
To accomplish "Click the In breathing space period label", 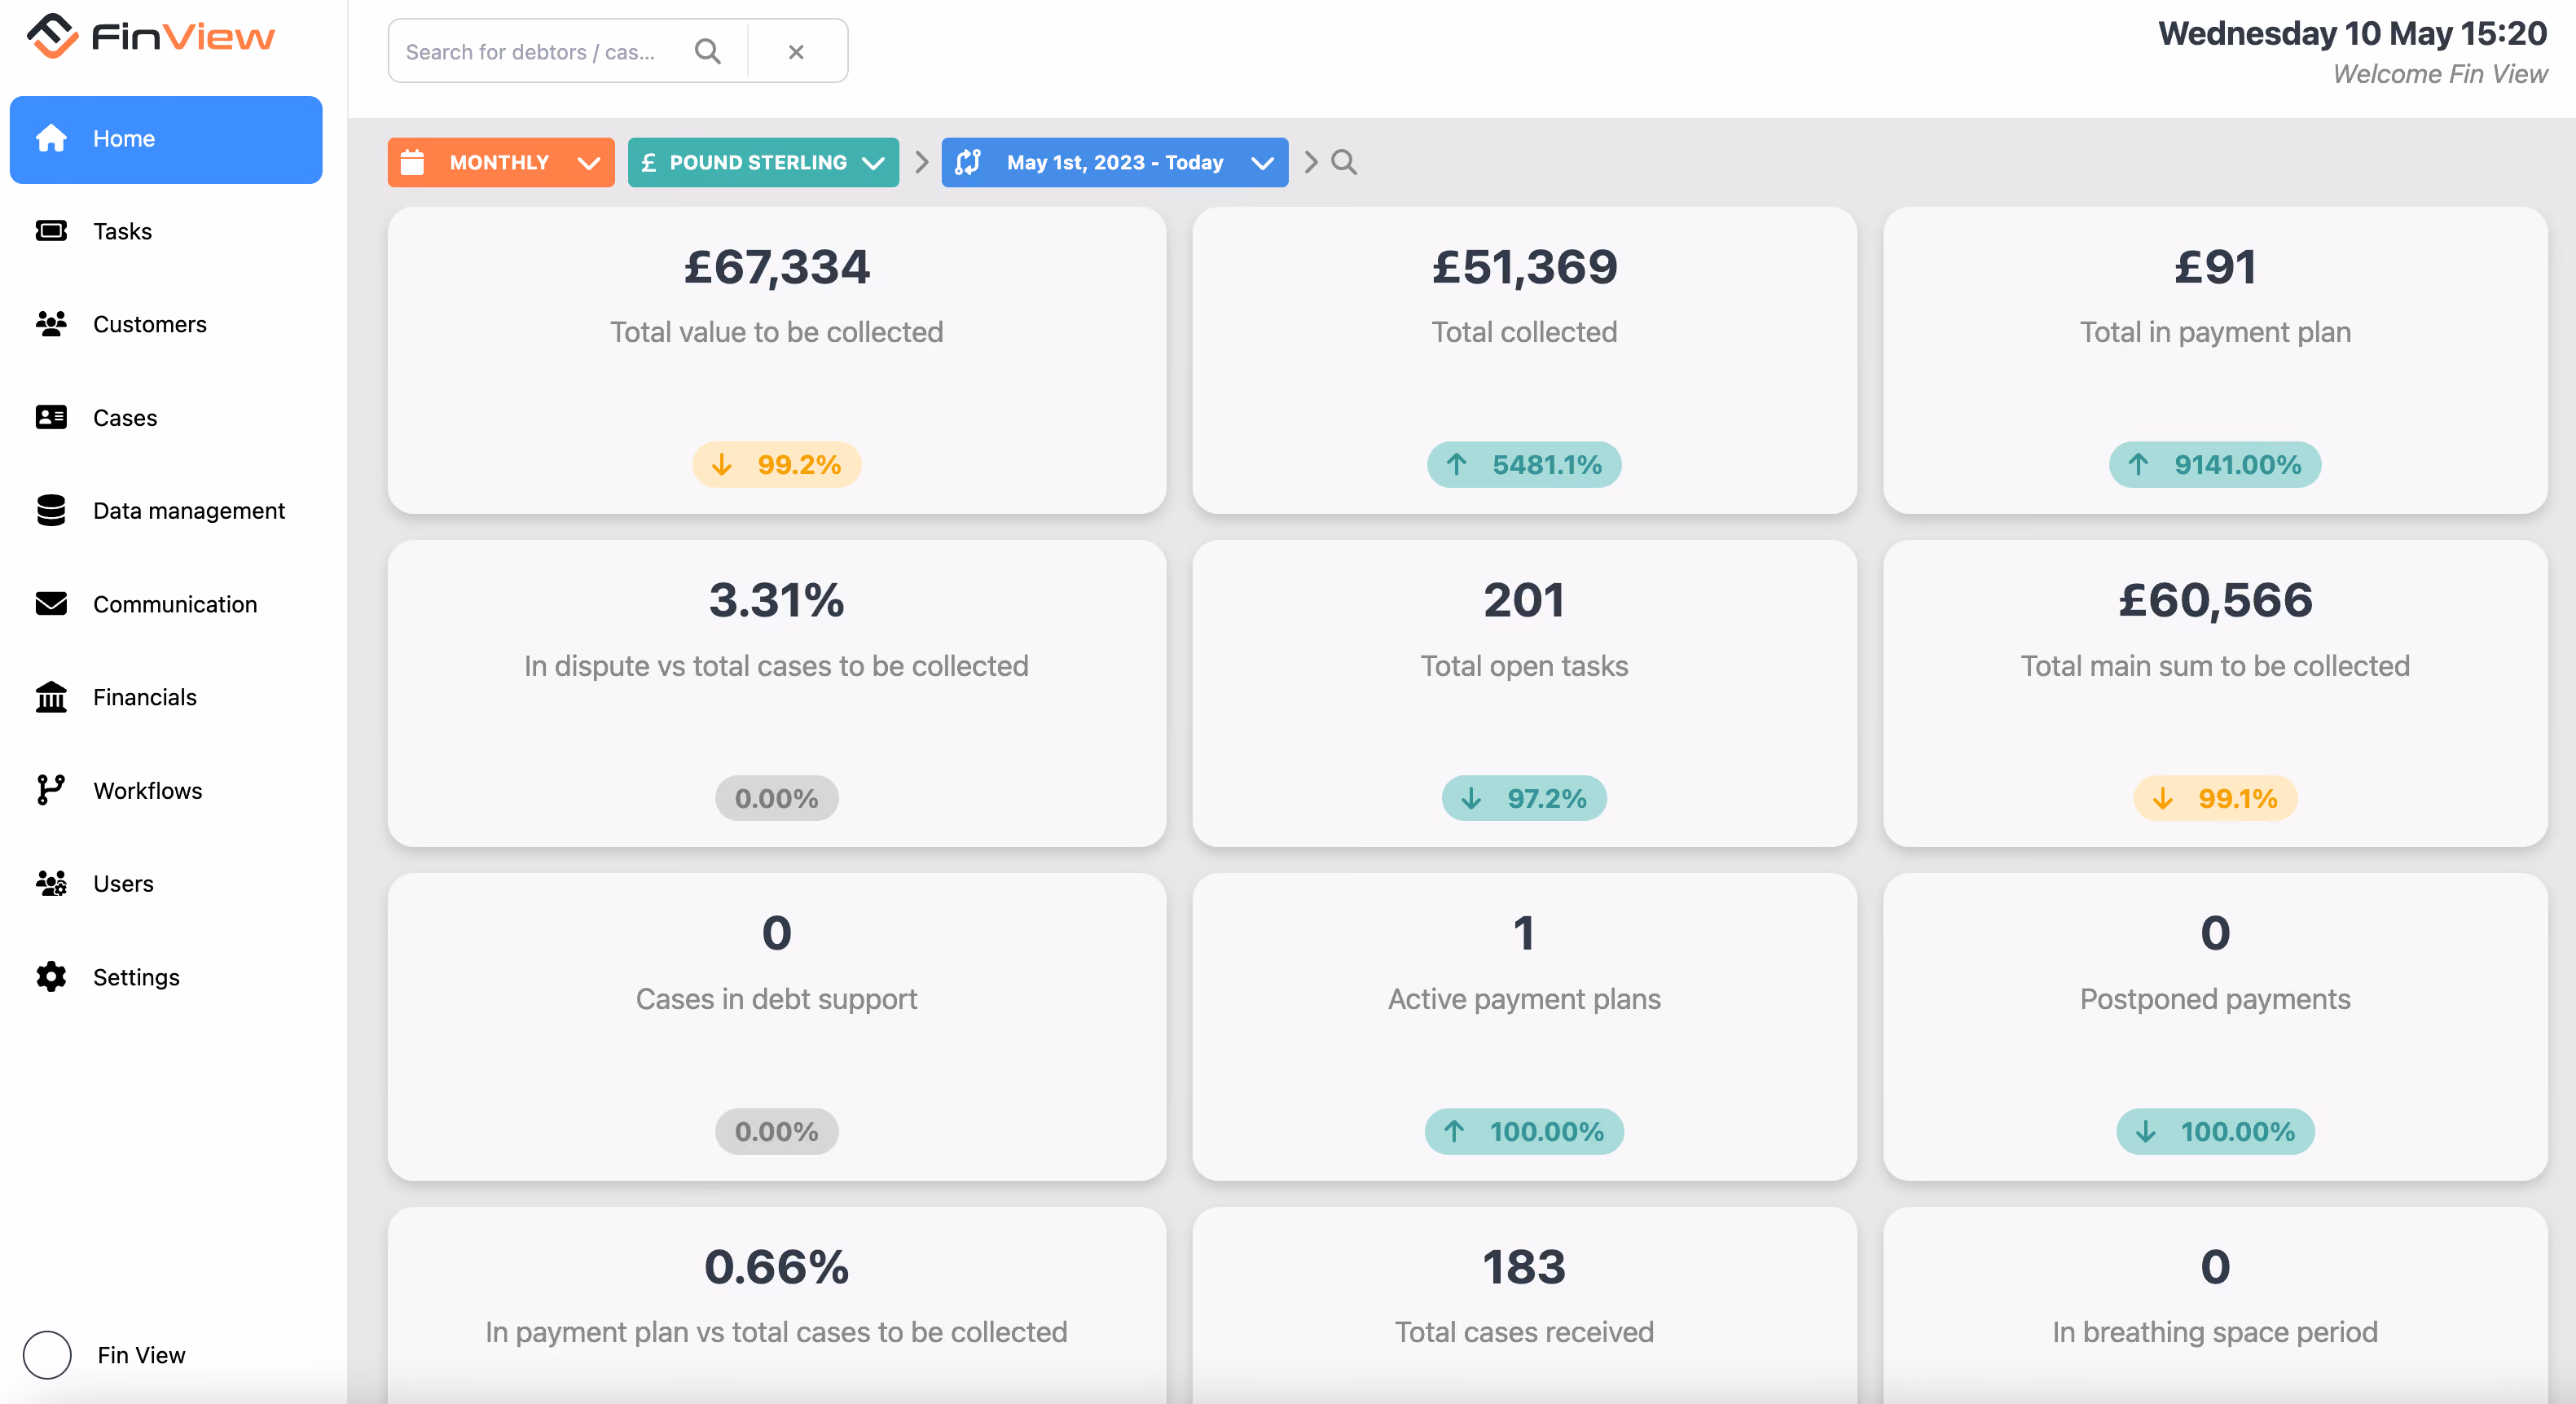I will click(x=2215, y=1332).
